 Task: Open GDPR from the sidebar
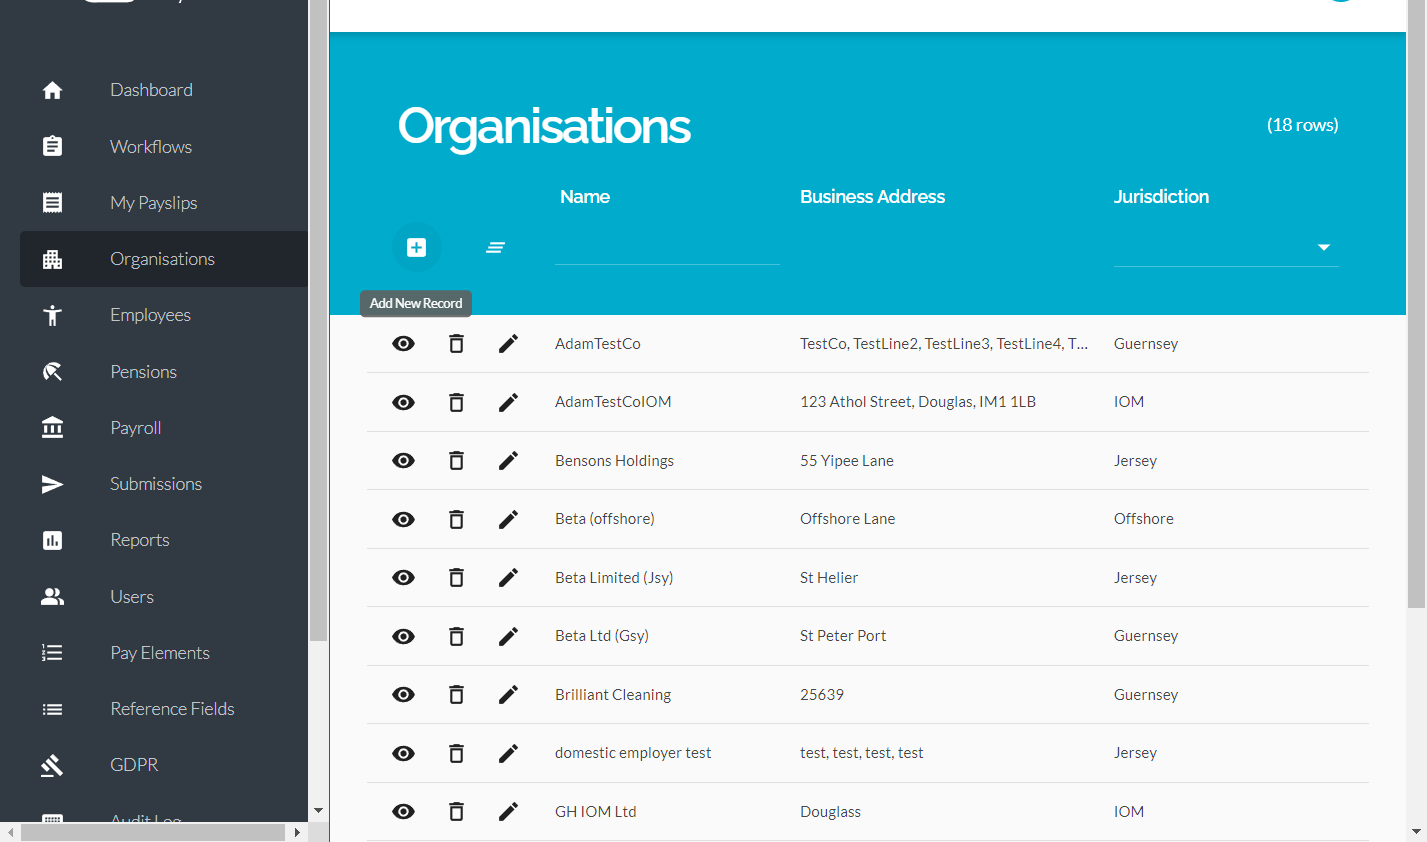[164, 765]
